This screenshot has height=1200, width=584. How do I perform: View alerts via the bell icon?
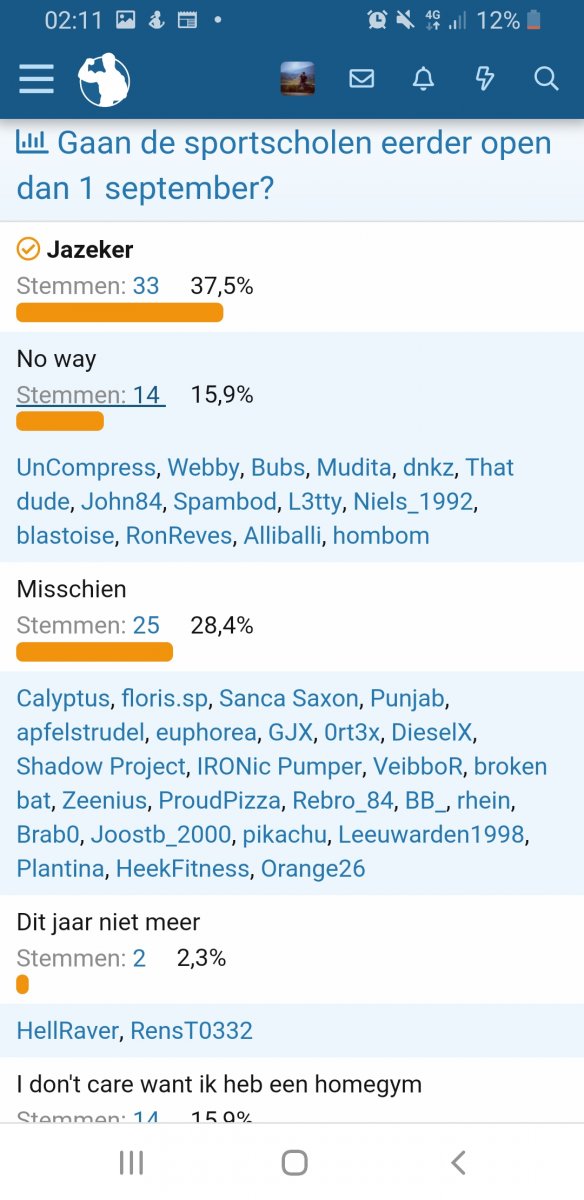coord(423,78)
